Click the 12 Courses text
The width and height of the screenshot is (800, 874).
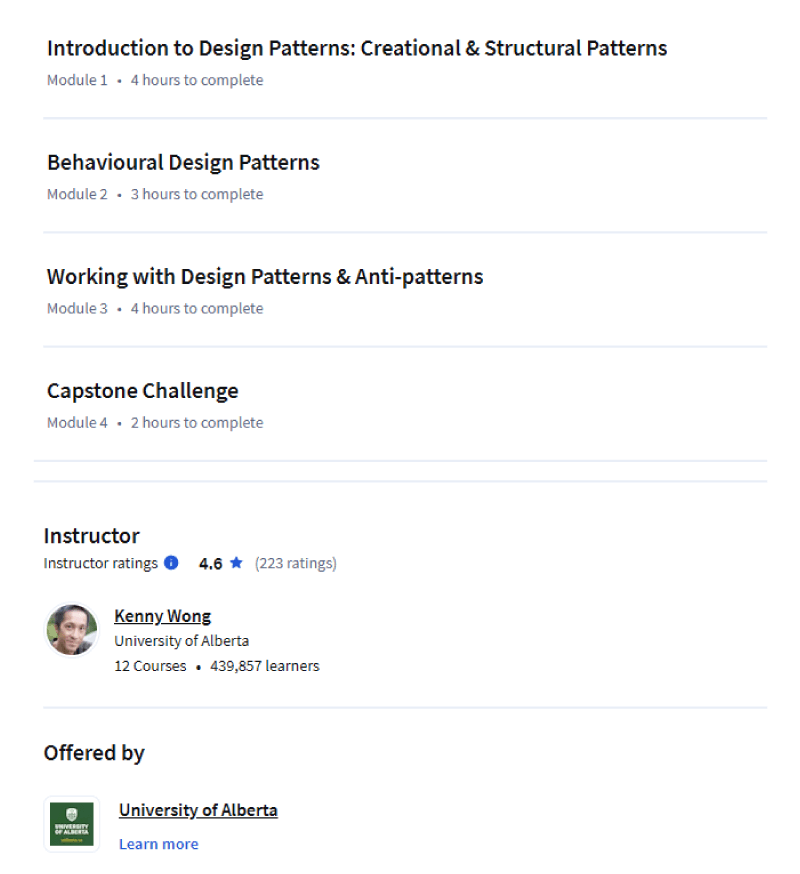coord(150,666)
